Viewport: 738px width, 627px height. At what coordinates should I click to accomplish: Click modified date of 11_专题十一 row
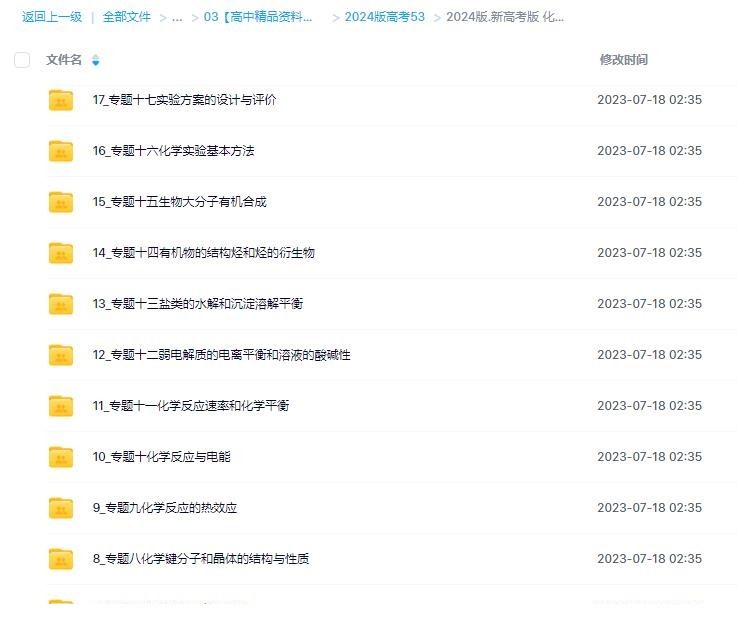click(x=650, y=406)
